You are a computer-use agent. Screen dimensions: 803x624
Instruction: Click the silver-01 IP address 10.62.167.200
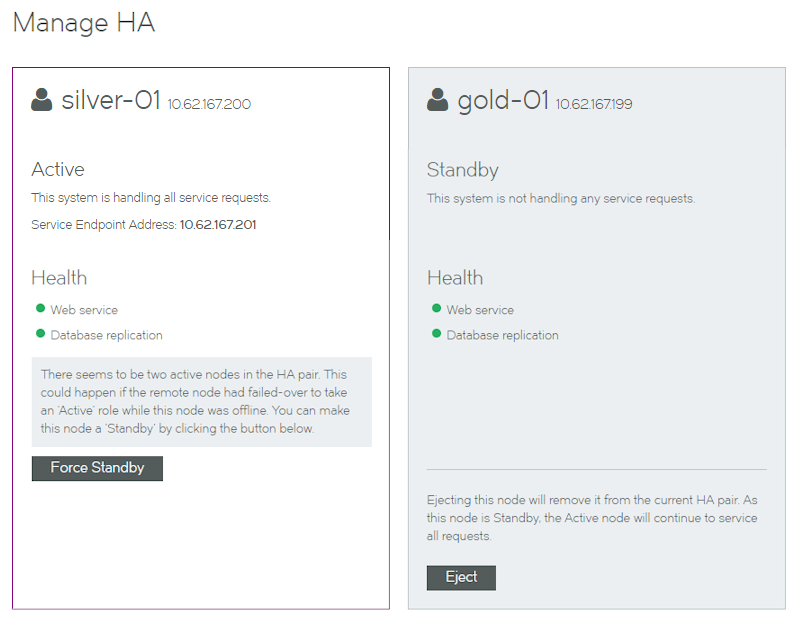(209, 104)
